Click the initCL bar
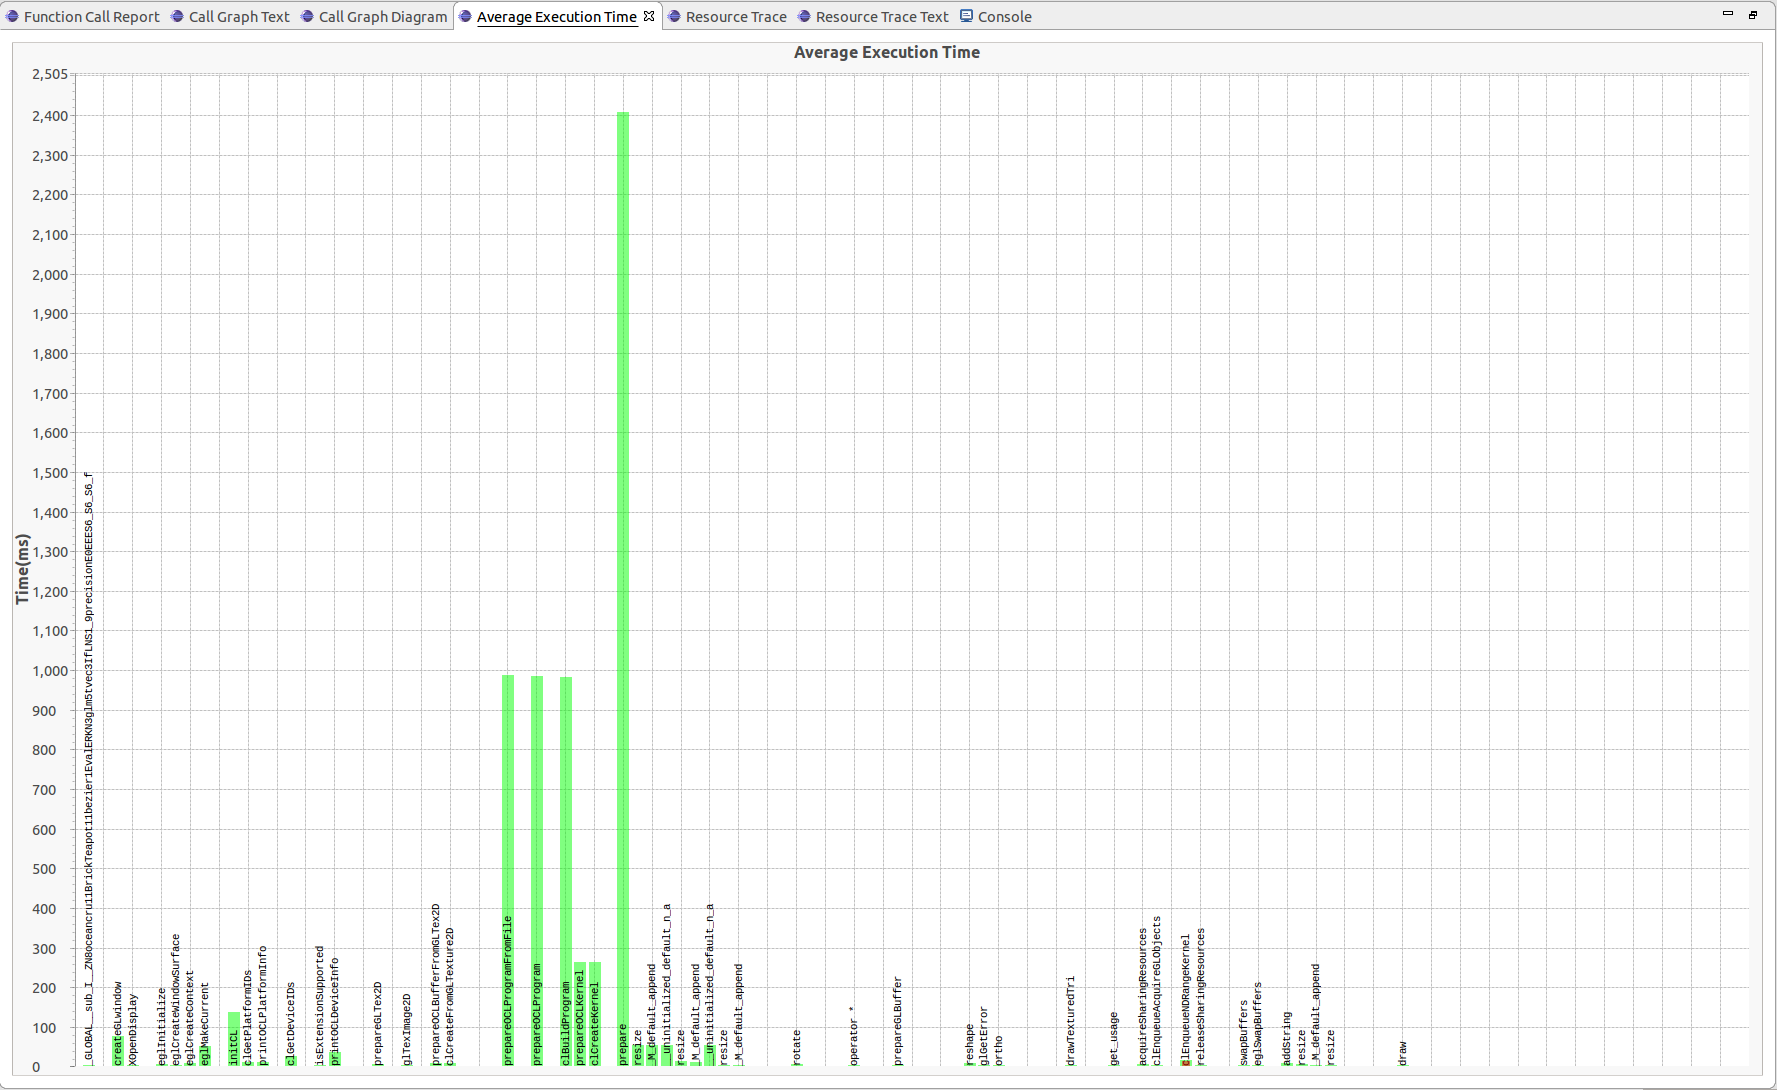Image resolution: width=1777 pixels, height=1090 pixels. click(x=234, y=1040)
